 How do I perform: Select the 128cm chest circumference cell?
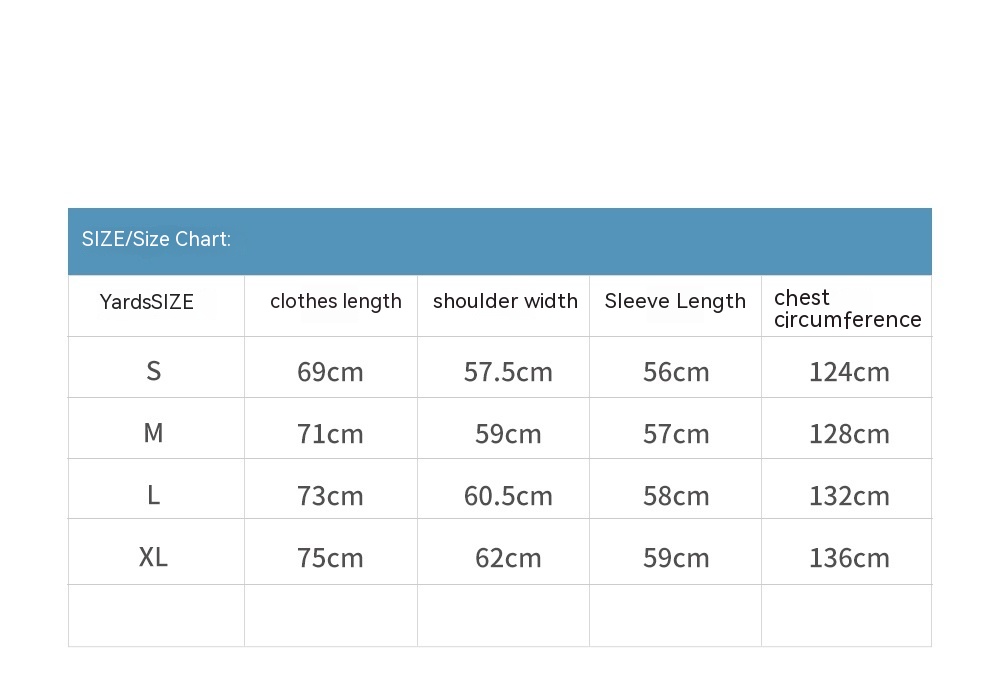coord(849,434)
